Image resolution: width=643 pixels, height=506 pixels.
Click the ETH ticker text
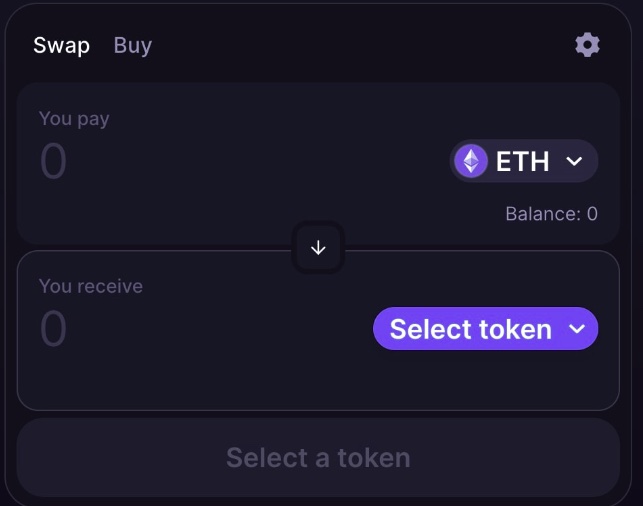point(522,161)
